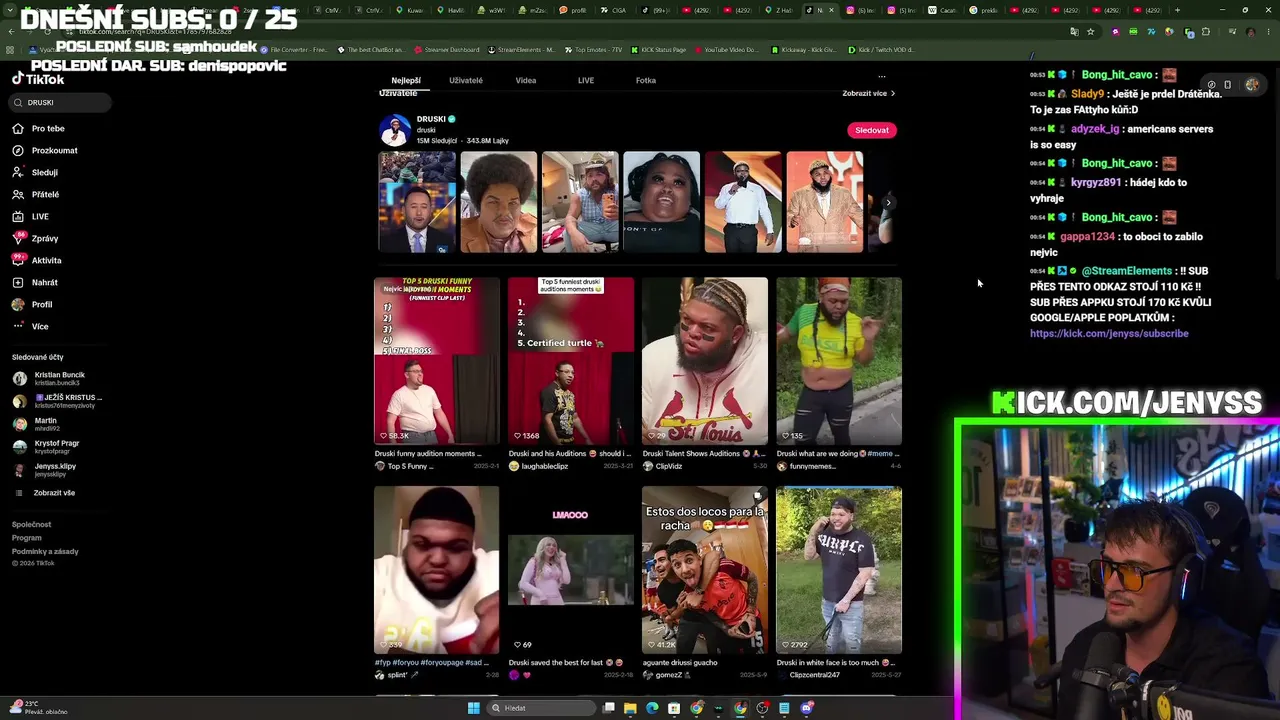Click the taskbar Hledat search box
Image resolution: width=1280 pixels, height=720 pixels.
[x=540, y=708]
